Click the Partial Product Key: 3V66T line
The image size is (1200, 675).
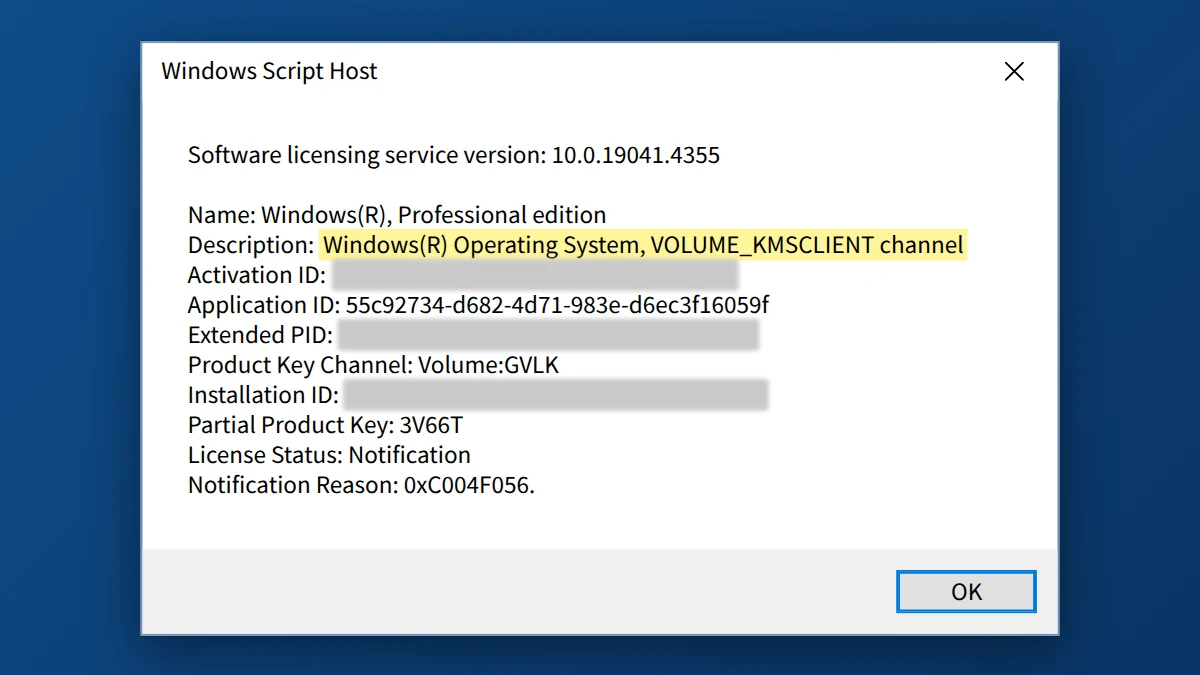pyautogui.click(x=326, y=425)
